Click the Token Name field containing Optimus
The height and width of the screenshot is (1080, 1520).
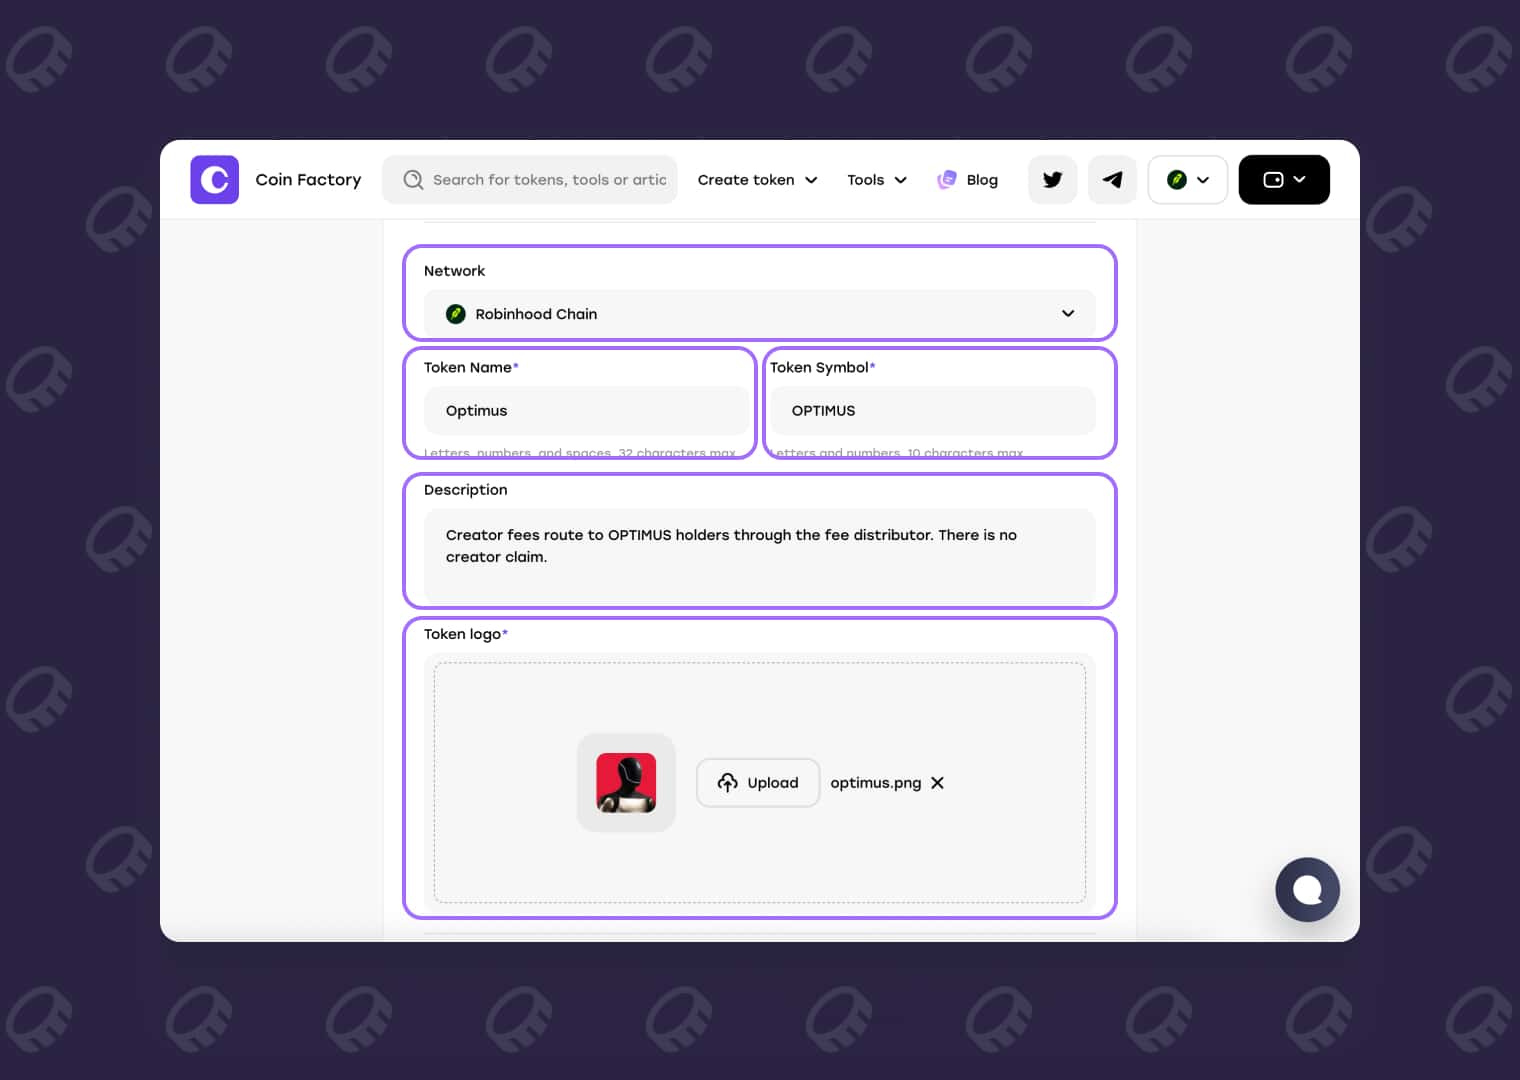tap(587, 411)
